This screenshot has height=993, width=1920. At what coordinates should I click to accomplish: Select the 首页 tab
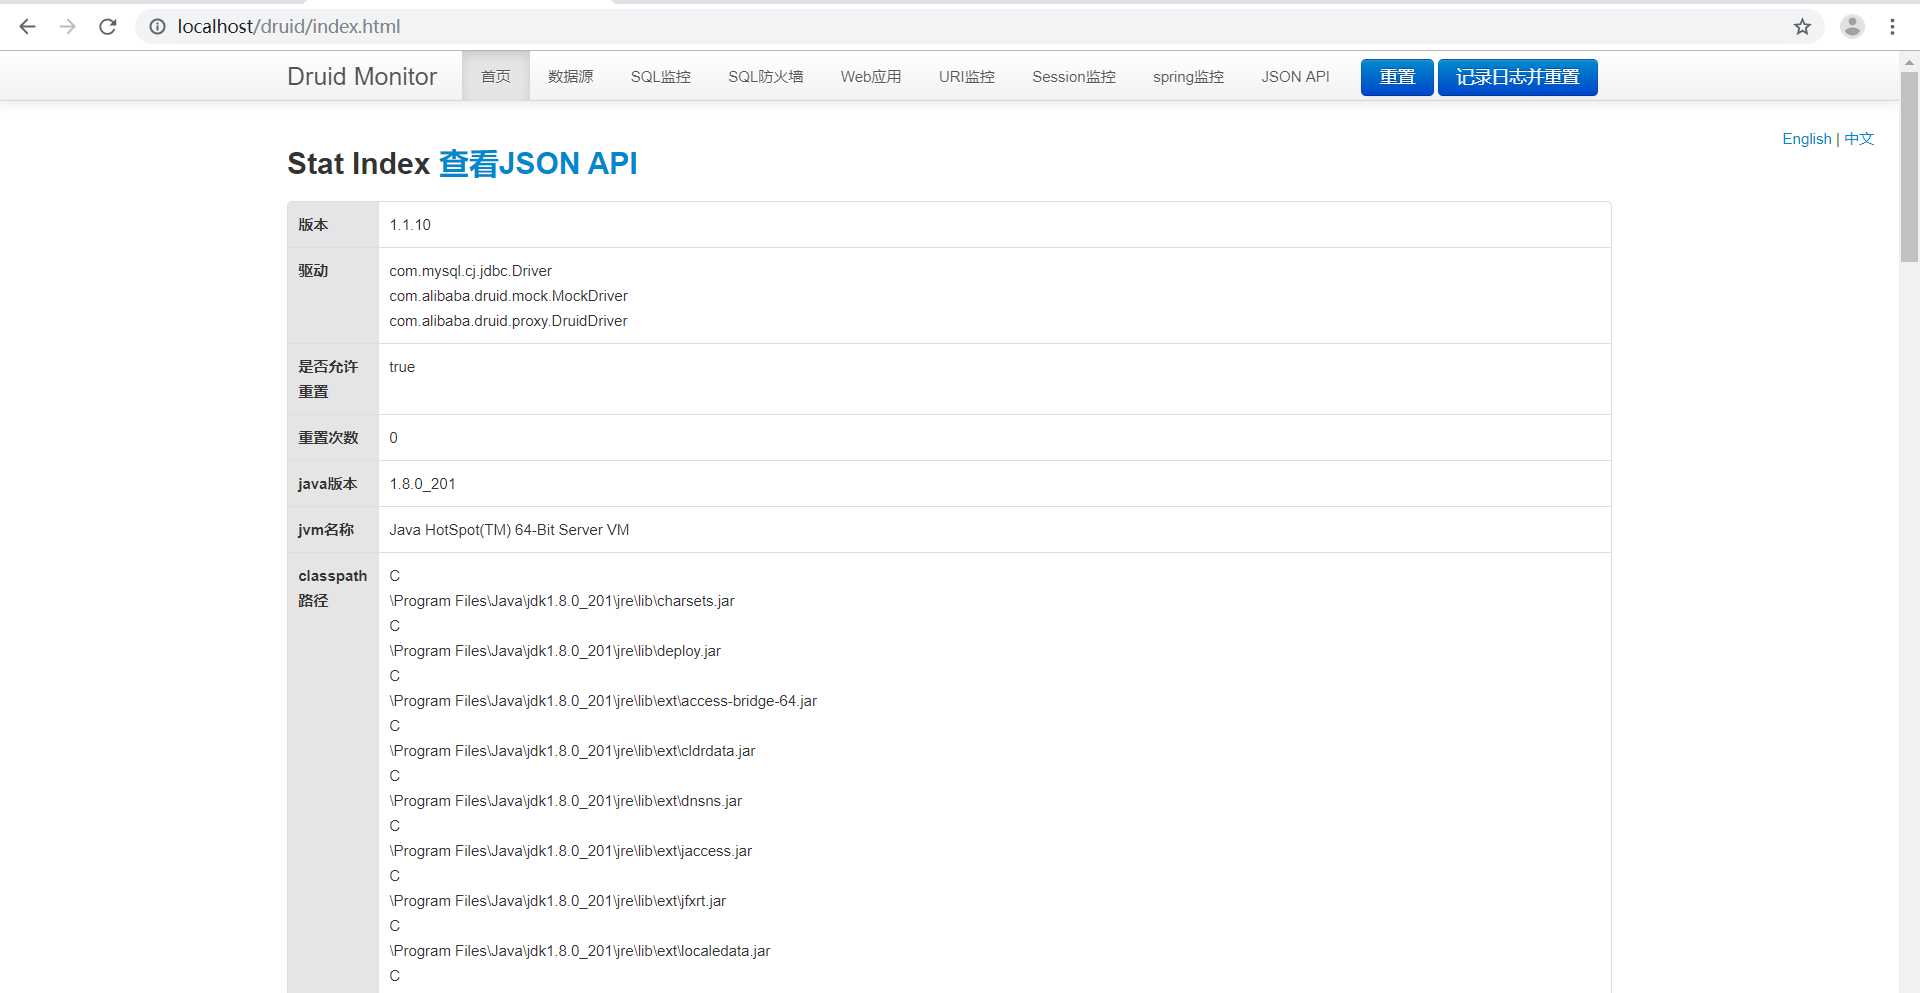pyautogui.click(x=496, y=77)
